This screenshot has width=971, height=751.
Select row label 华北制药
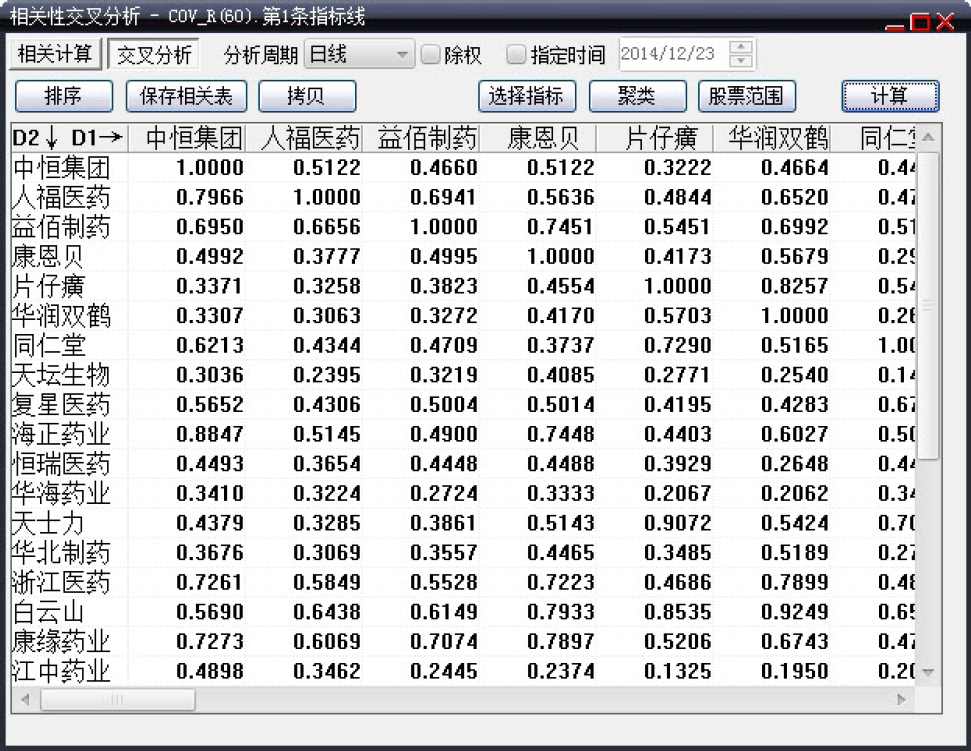pos(61,553)
